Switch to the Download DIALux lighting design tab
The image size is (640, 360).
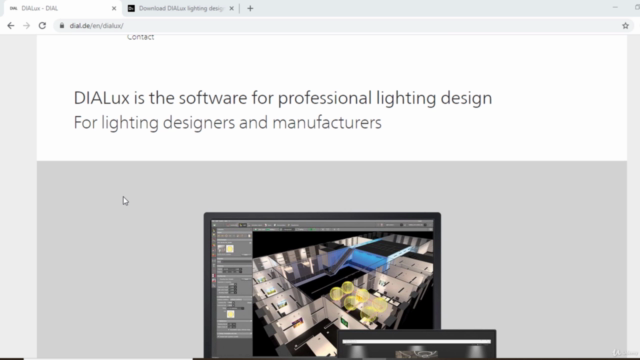(x=180, y=8)
